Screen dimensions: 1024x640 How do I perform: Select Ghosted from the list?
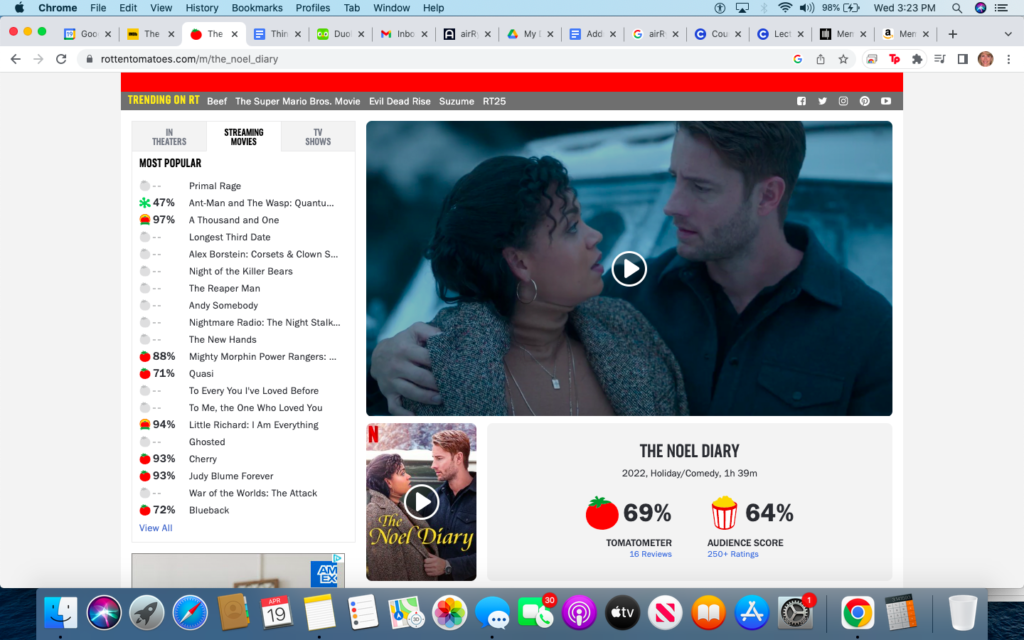[207, 441]
